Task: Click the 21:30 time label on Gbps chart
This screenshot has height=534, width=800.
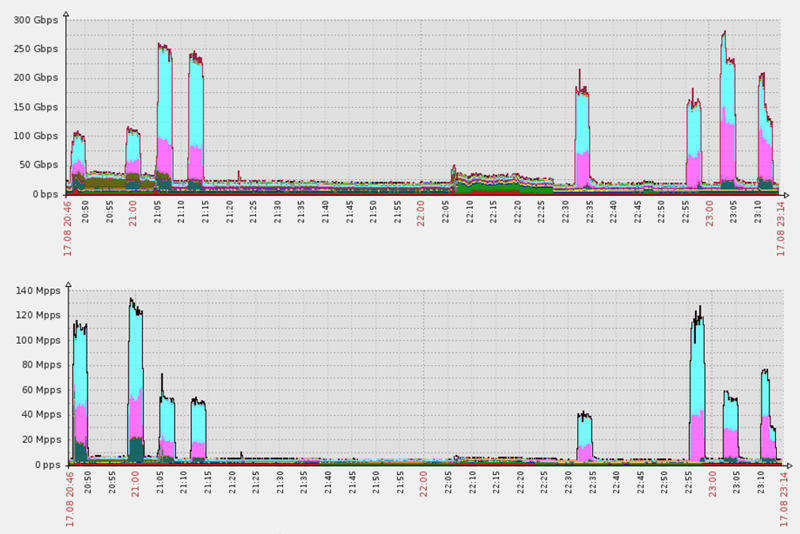Action: (x=278, y=211)
